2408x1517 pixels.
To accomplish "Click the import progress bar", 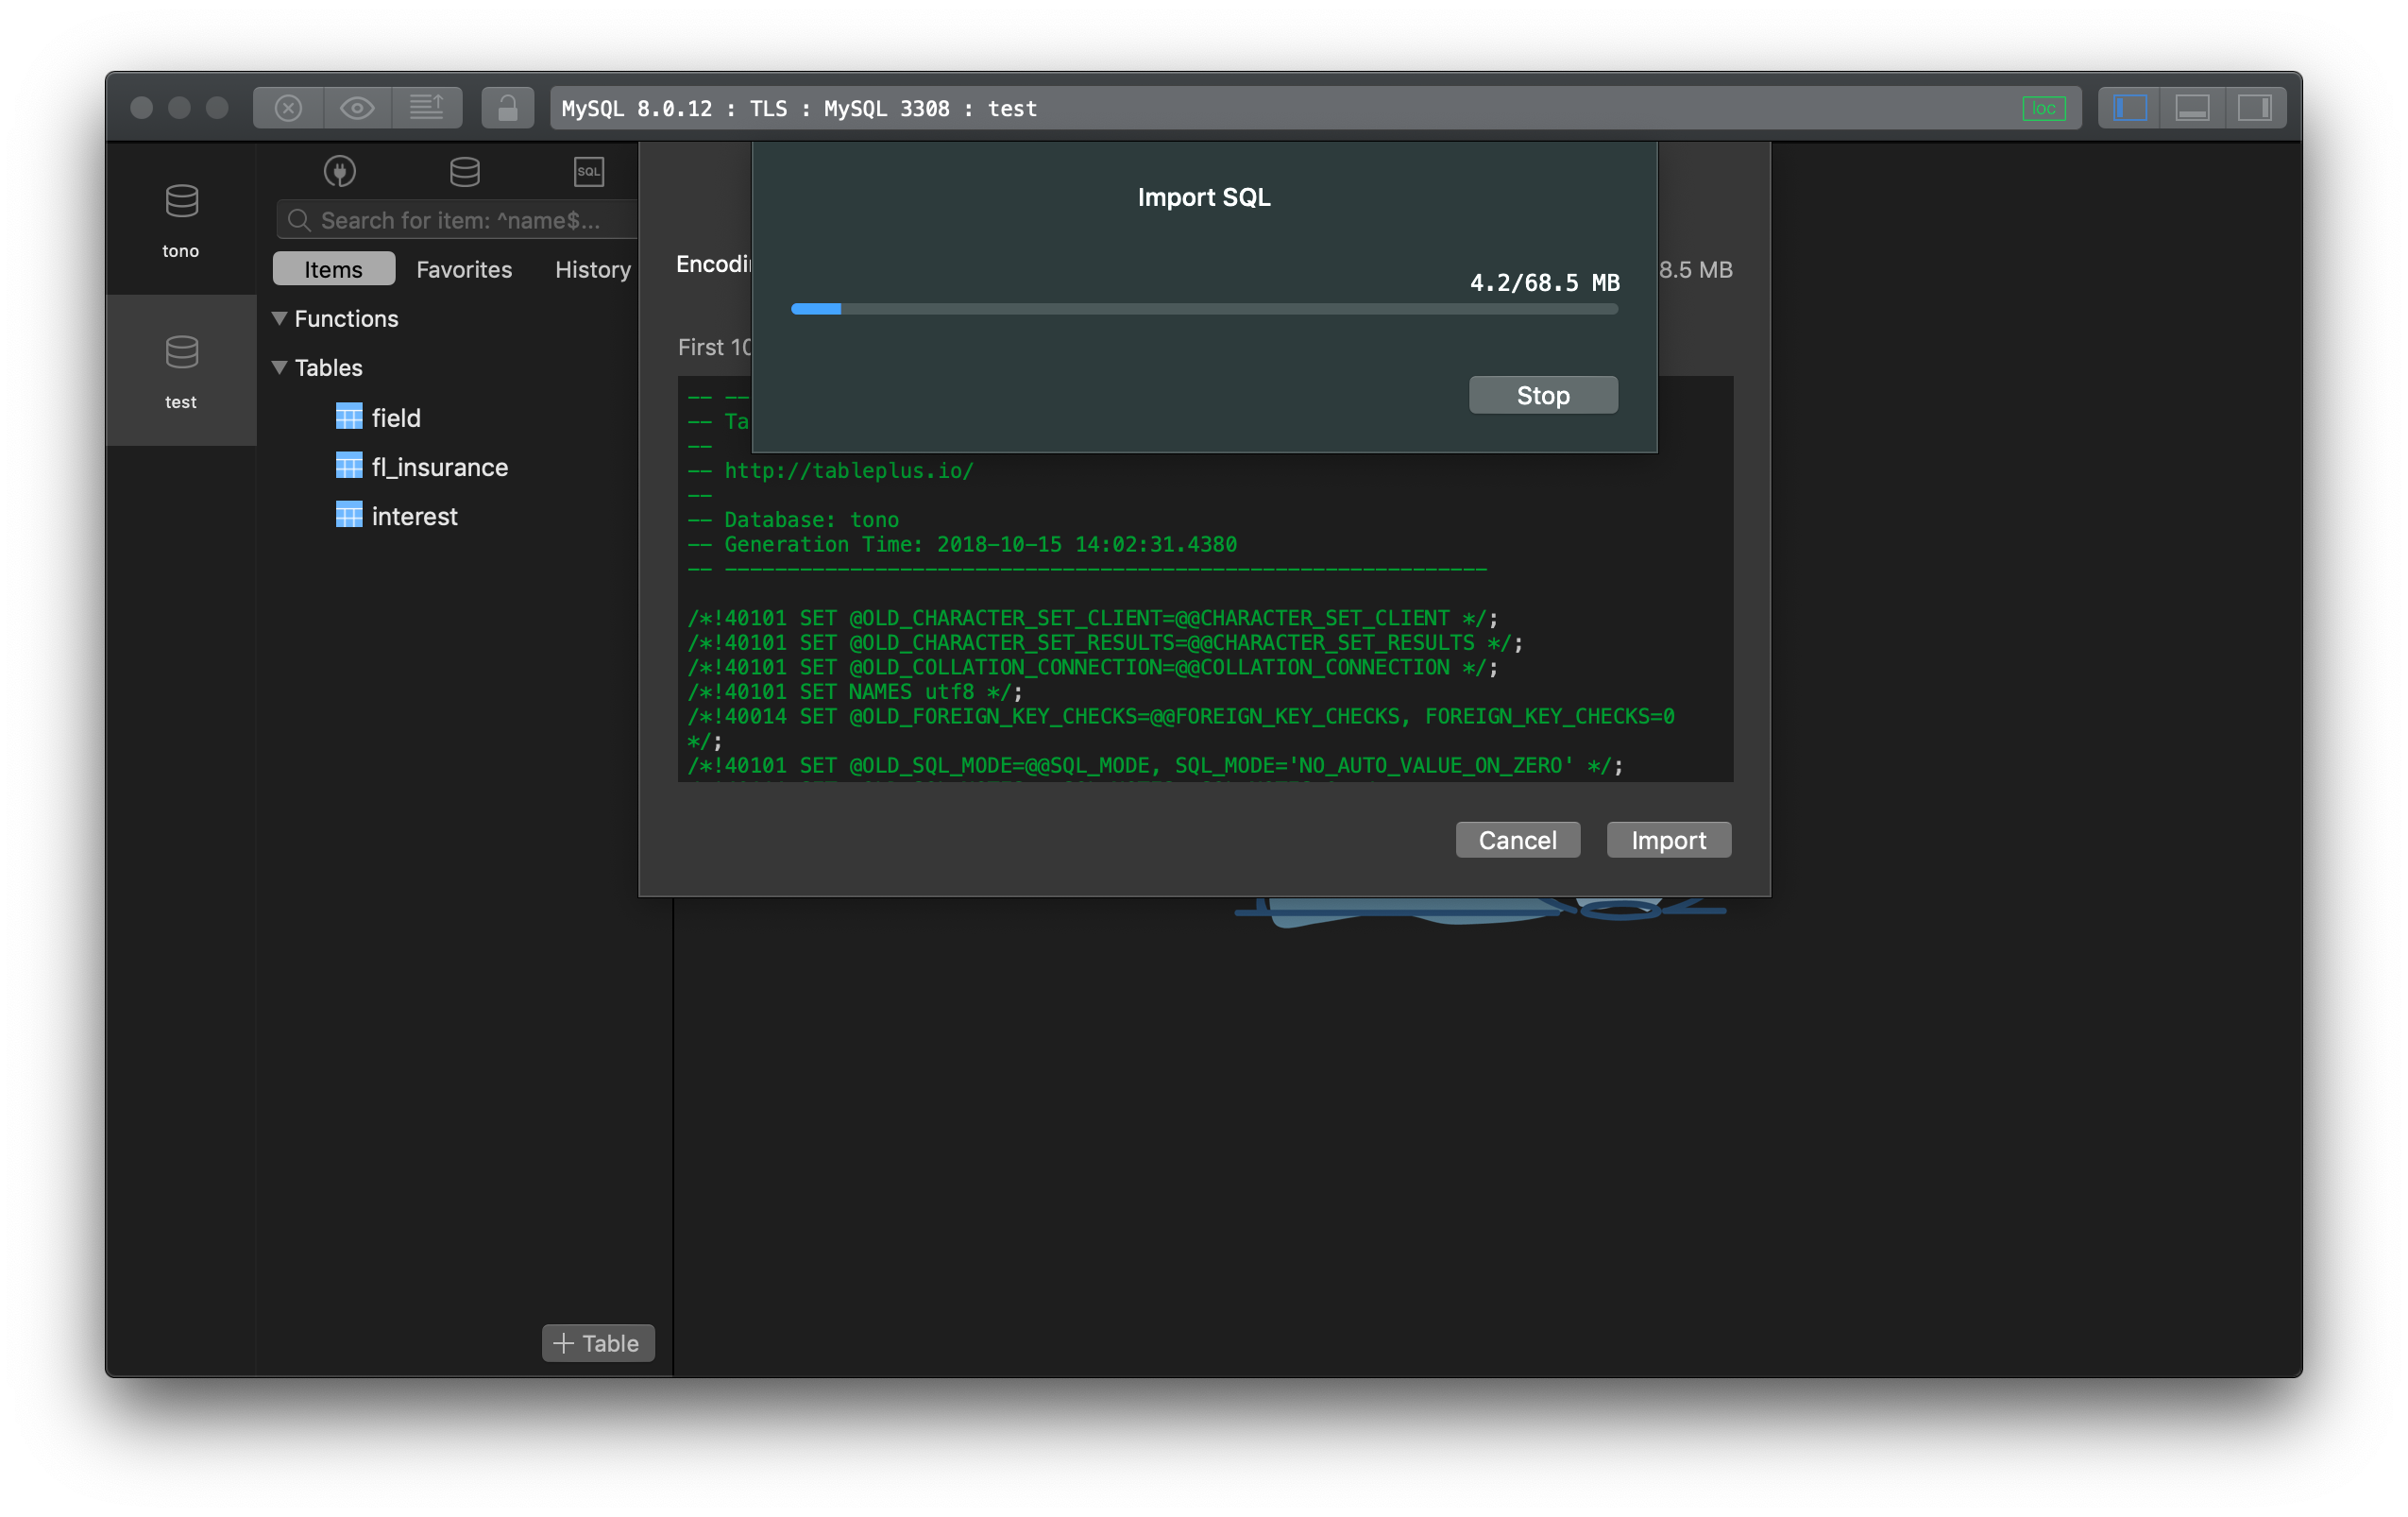I will click(1203, 309).
